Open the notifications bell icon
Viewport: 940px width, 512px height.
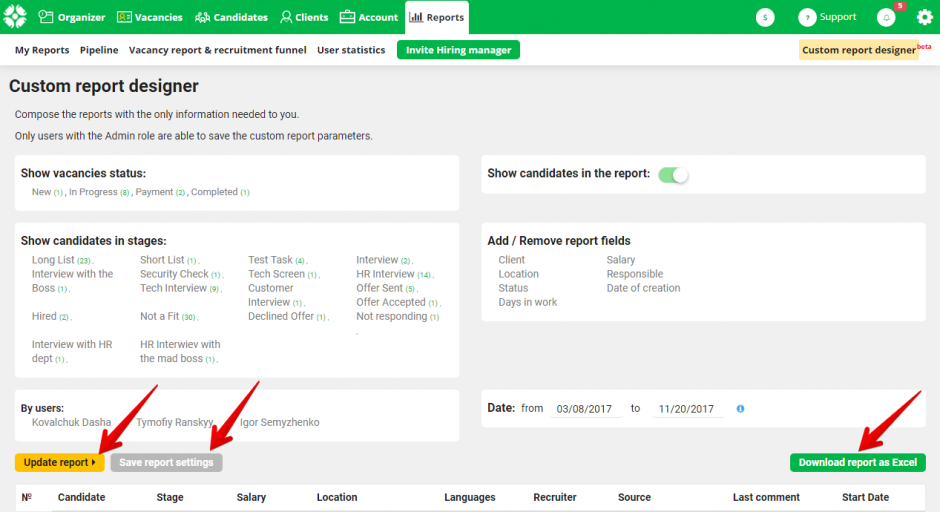(886, 17)
